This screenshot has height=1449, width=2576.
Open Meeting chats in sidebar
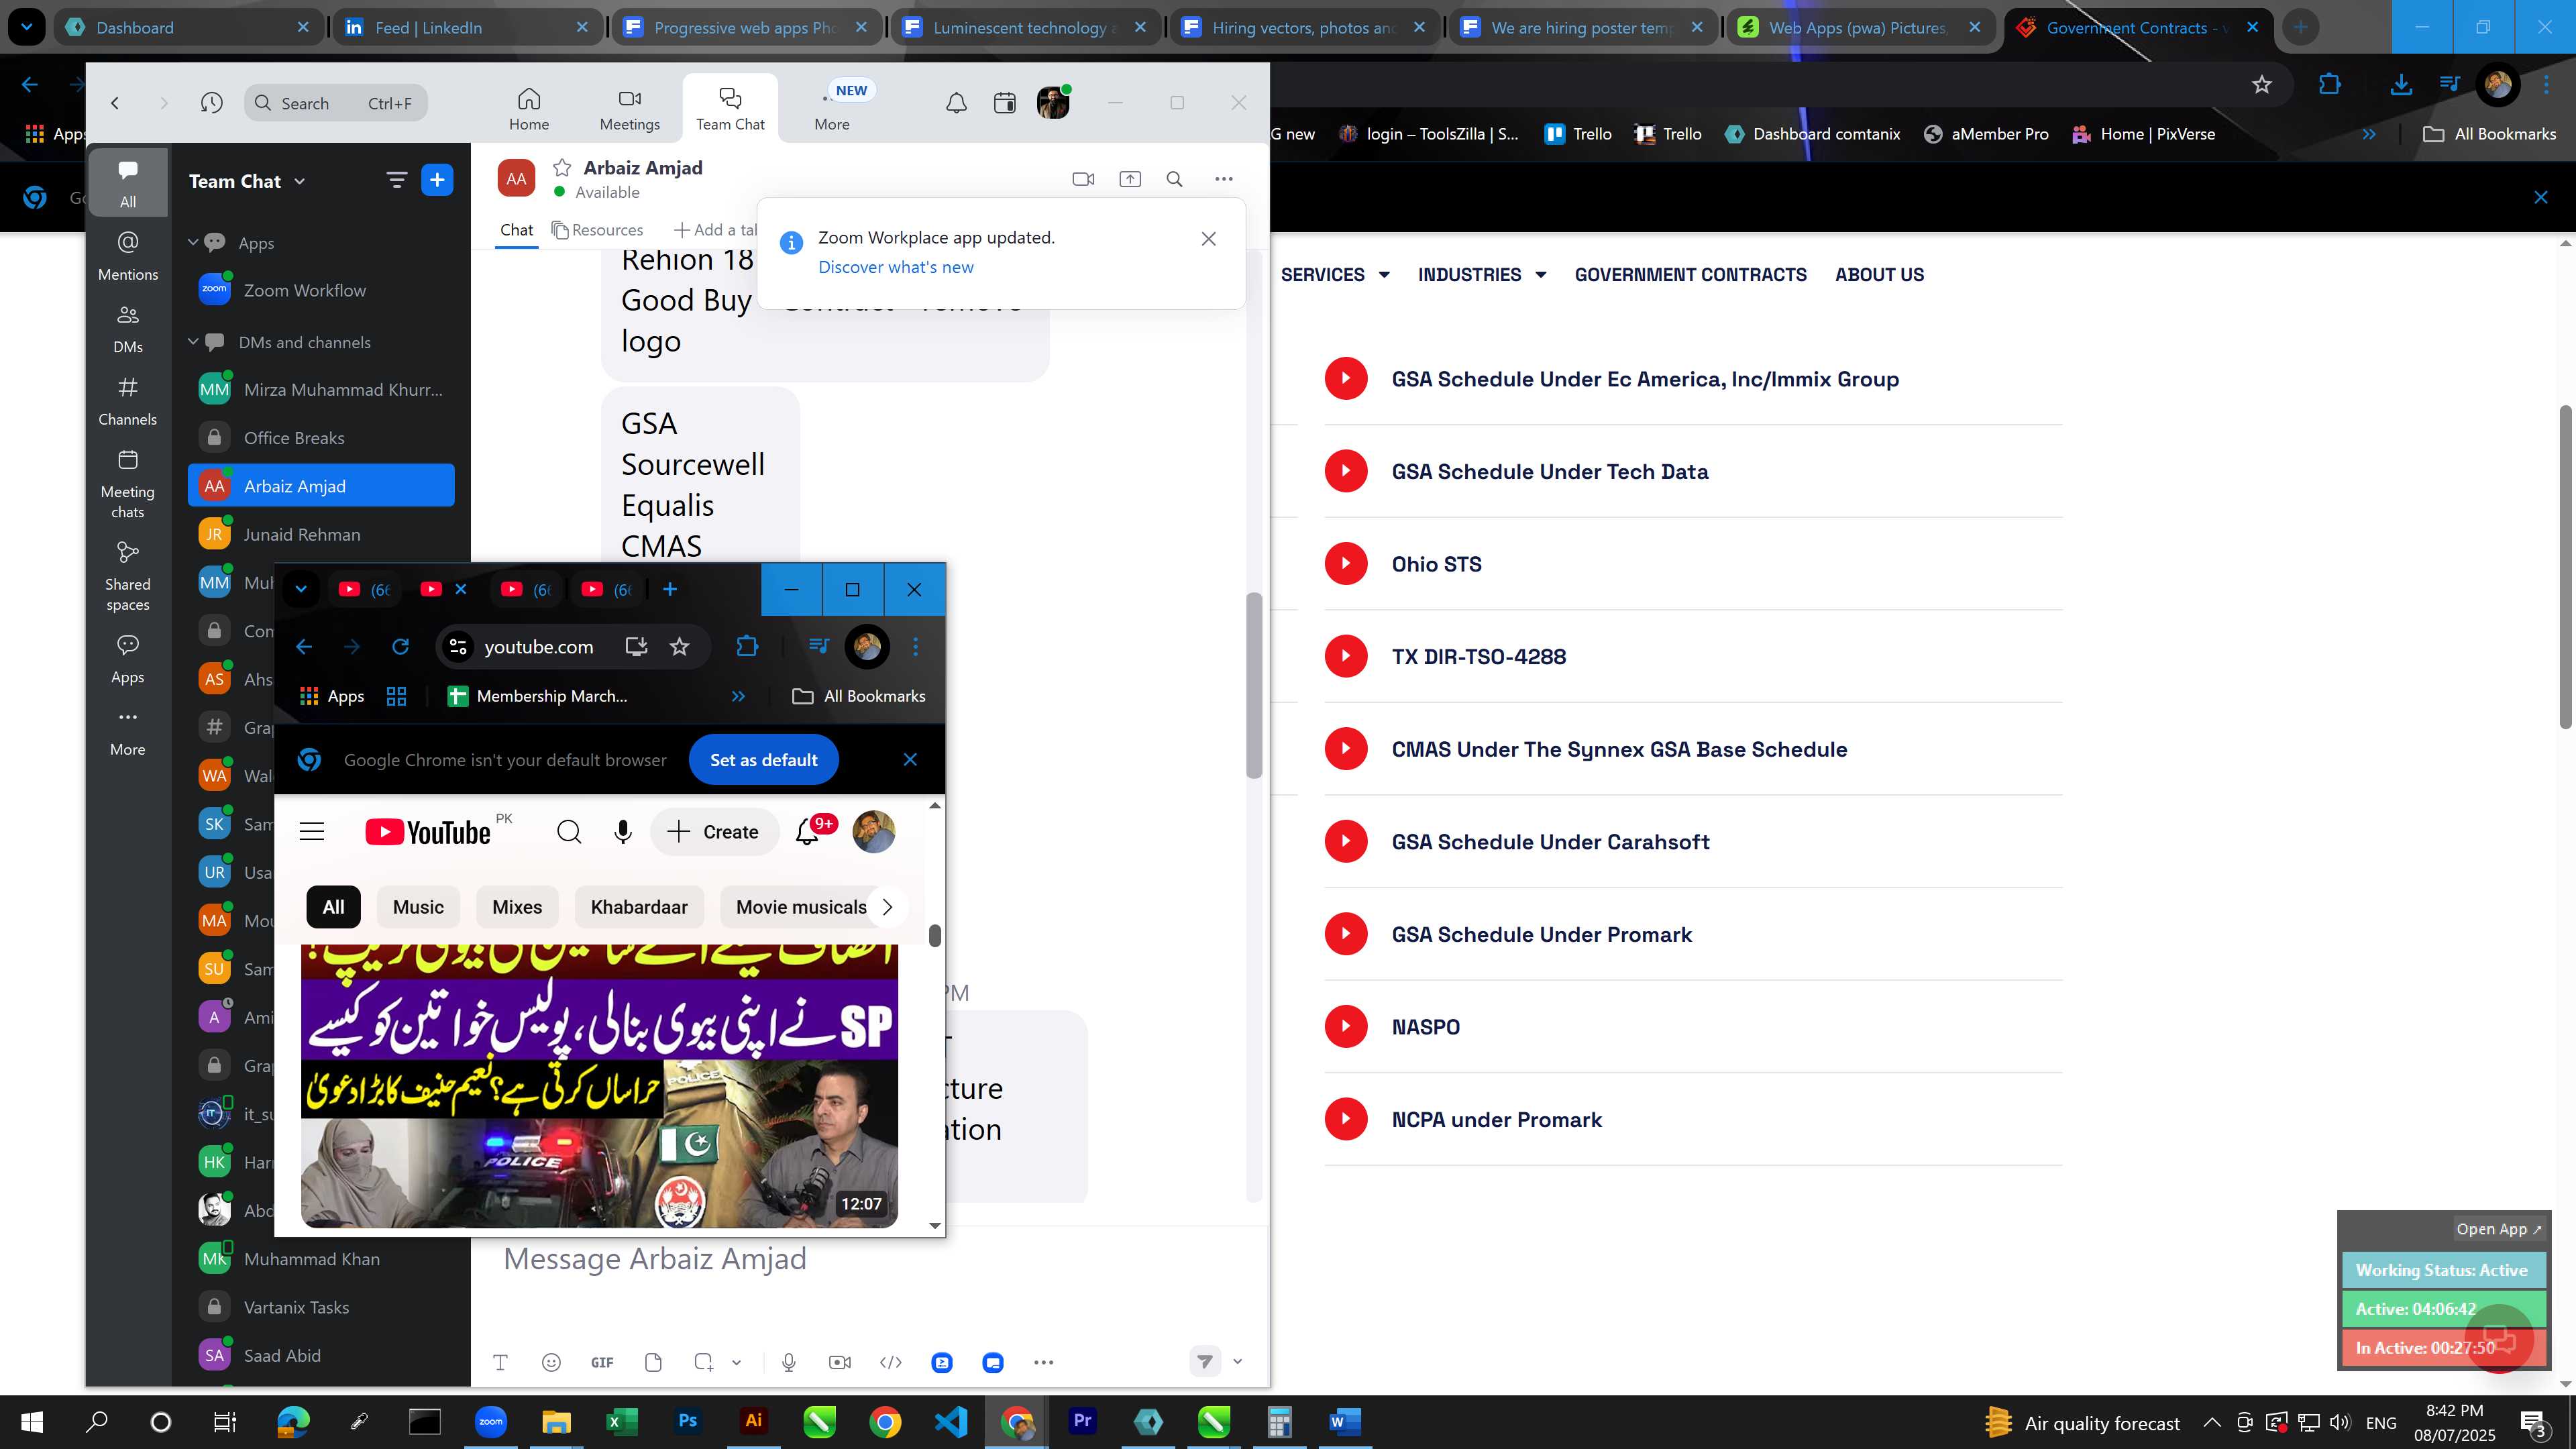128,484
